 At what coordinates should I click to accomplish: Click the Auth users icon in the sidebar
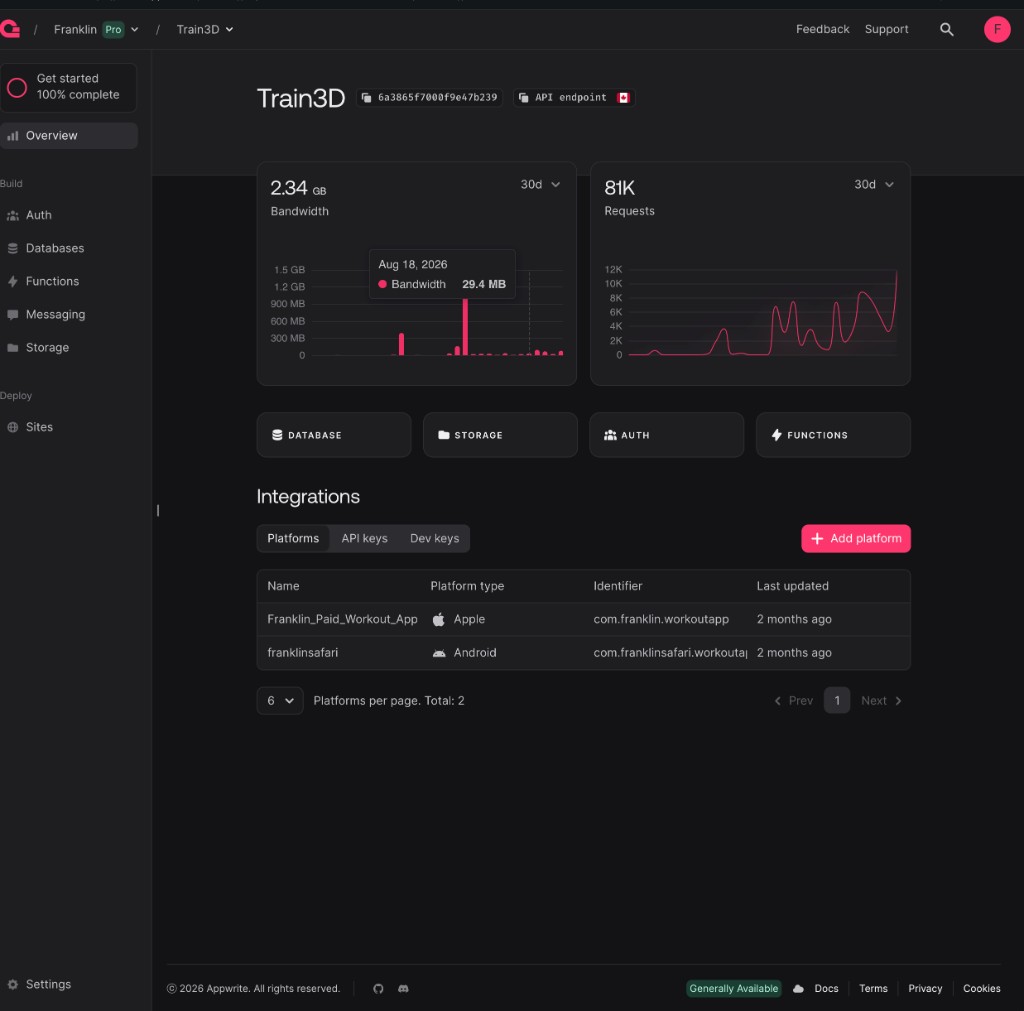[x=12, y=216]
